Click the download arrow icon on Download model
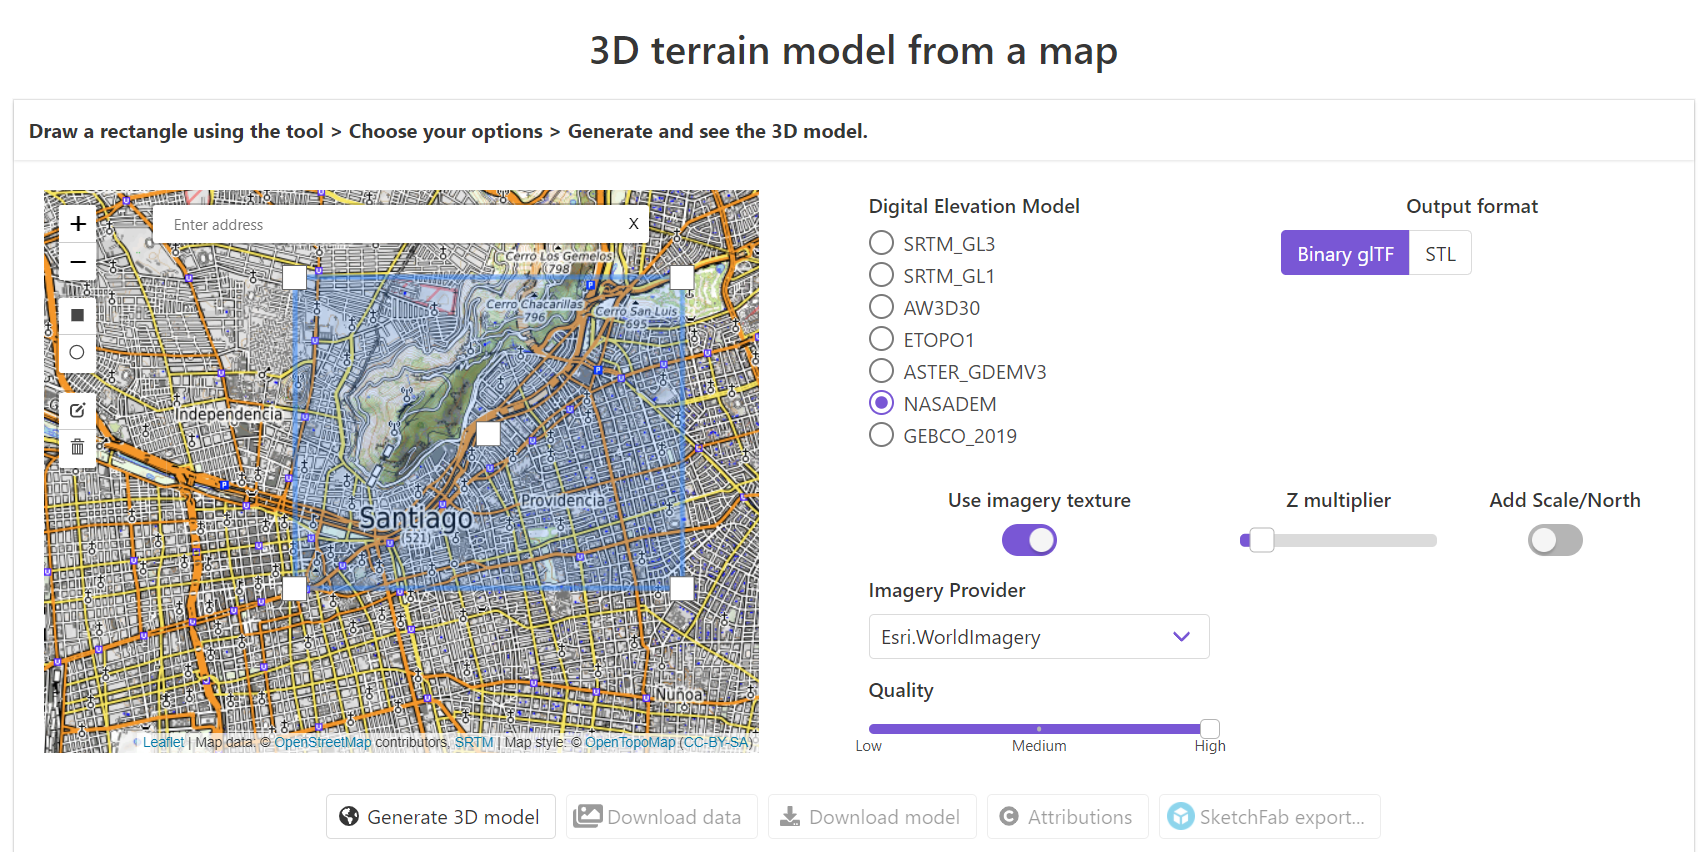 (x=790, y=816)
